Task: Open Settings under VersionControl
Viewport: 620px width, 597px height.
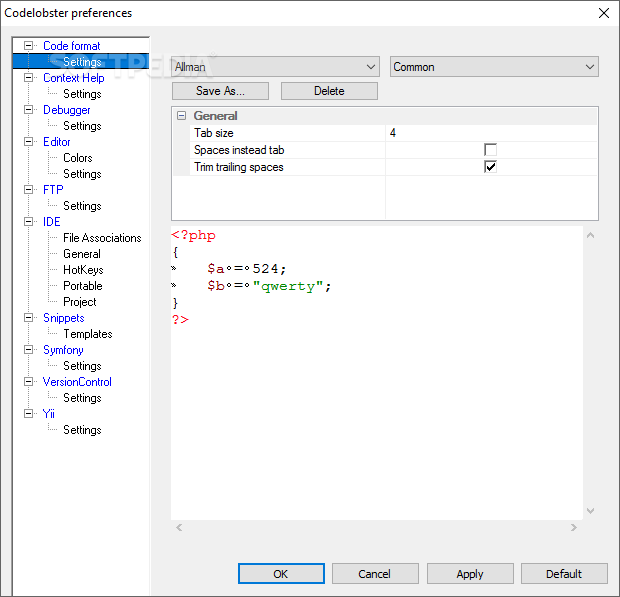Action: pyautogui.click(x=82, y=398)
